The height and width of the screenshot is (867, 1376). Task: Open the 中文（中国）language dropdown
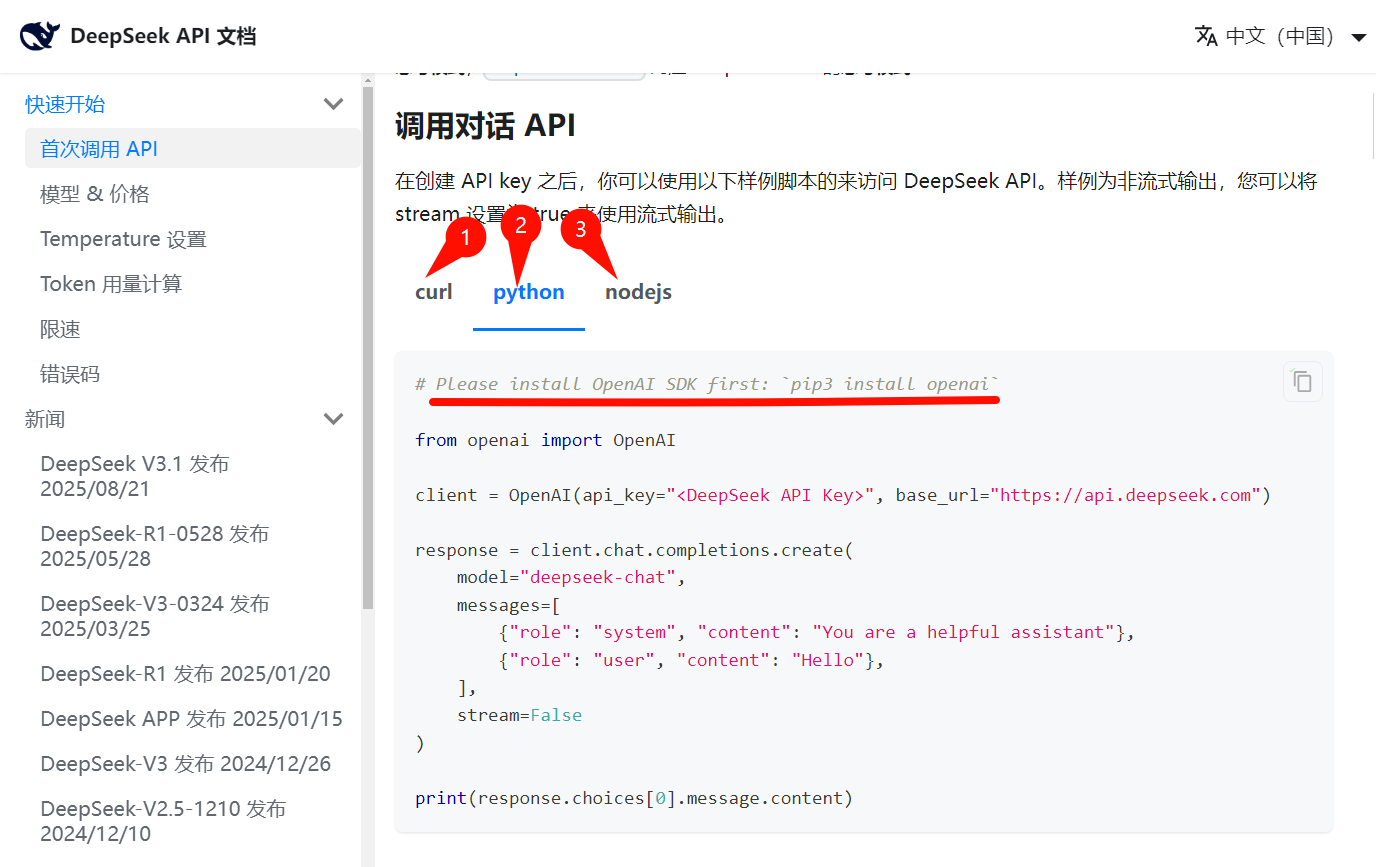coord(1281,36)
